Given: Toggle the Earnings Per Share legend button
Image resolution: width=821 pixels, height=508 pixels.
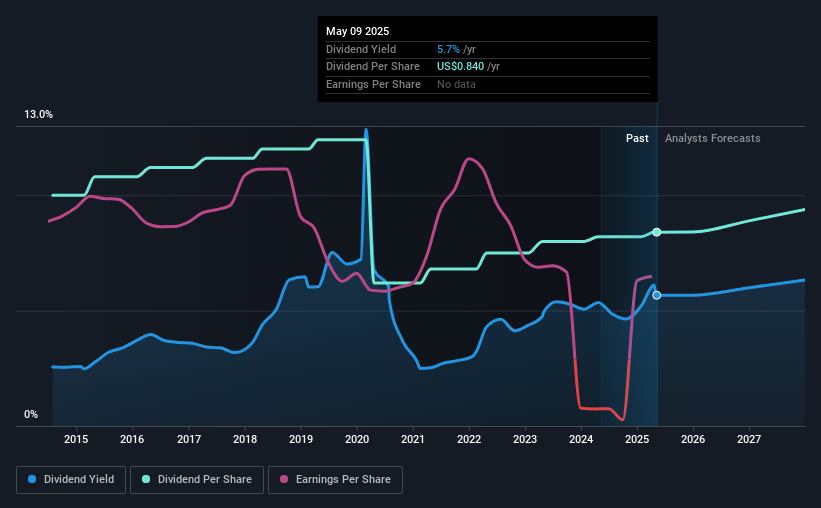Looking at the screenshot, I should [x=335, y=480].
